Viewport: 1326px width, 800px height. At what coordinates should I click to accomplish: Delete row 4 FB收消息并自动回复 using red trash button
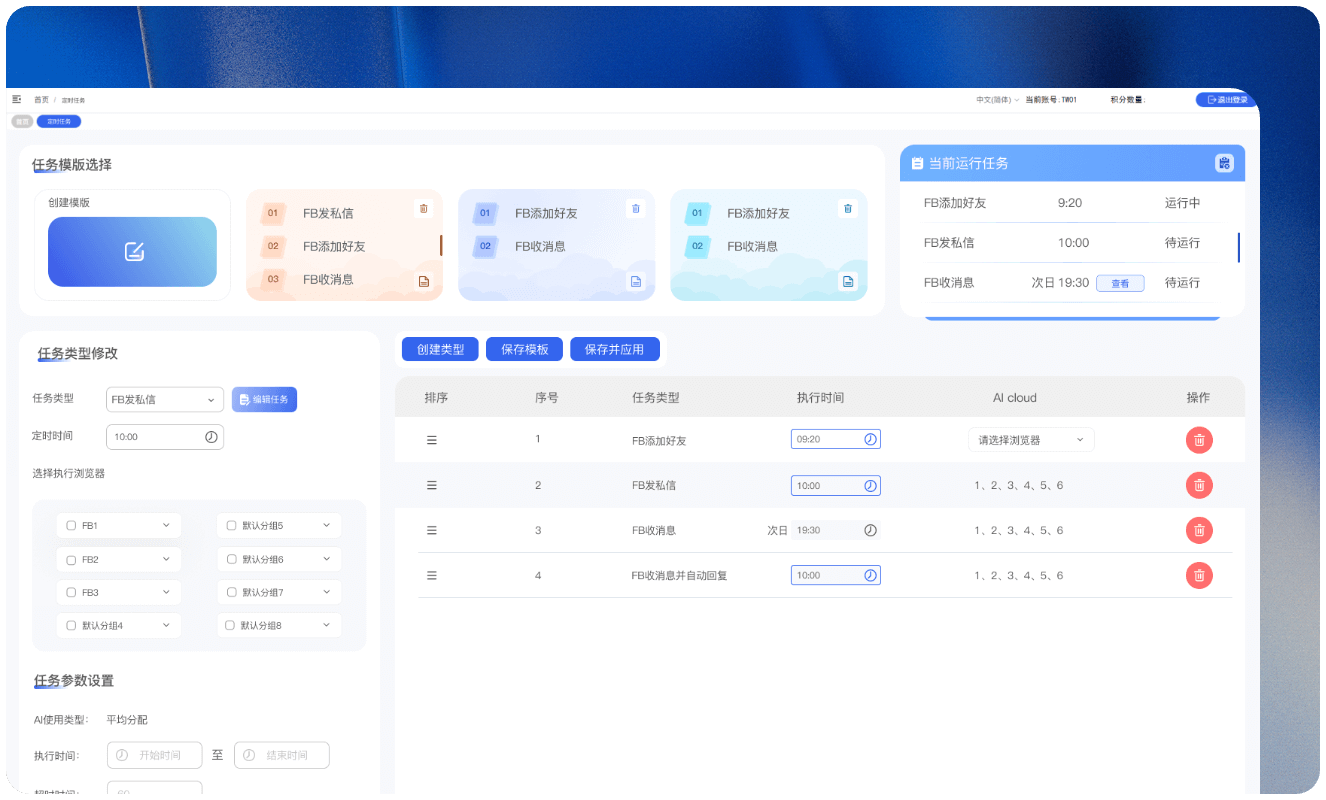[x=1199, y=575]
